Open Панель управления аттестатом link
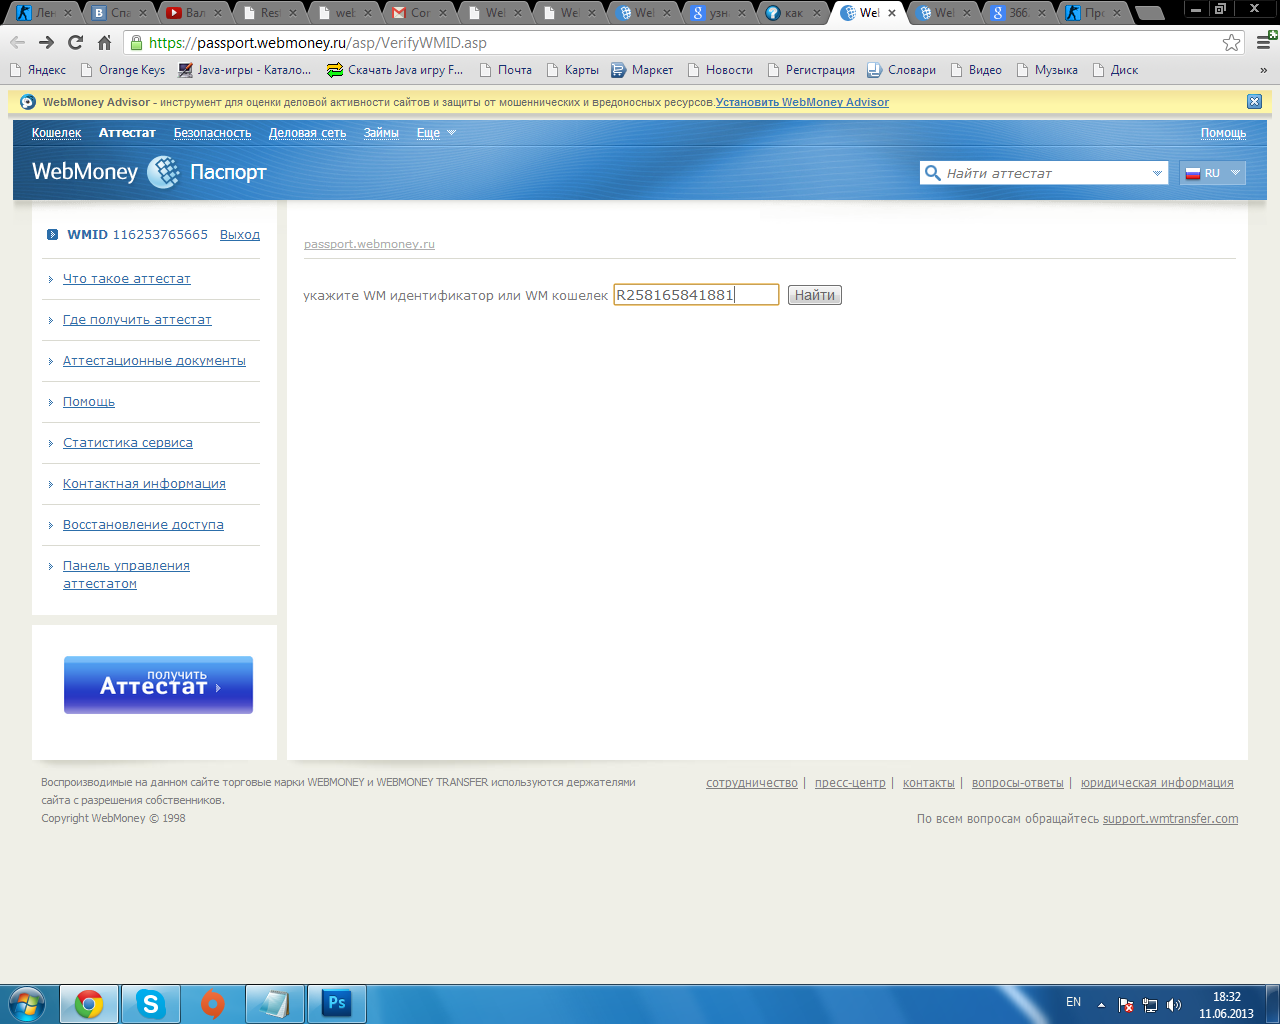 click(126, 575)
